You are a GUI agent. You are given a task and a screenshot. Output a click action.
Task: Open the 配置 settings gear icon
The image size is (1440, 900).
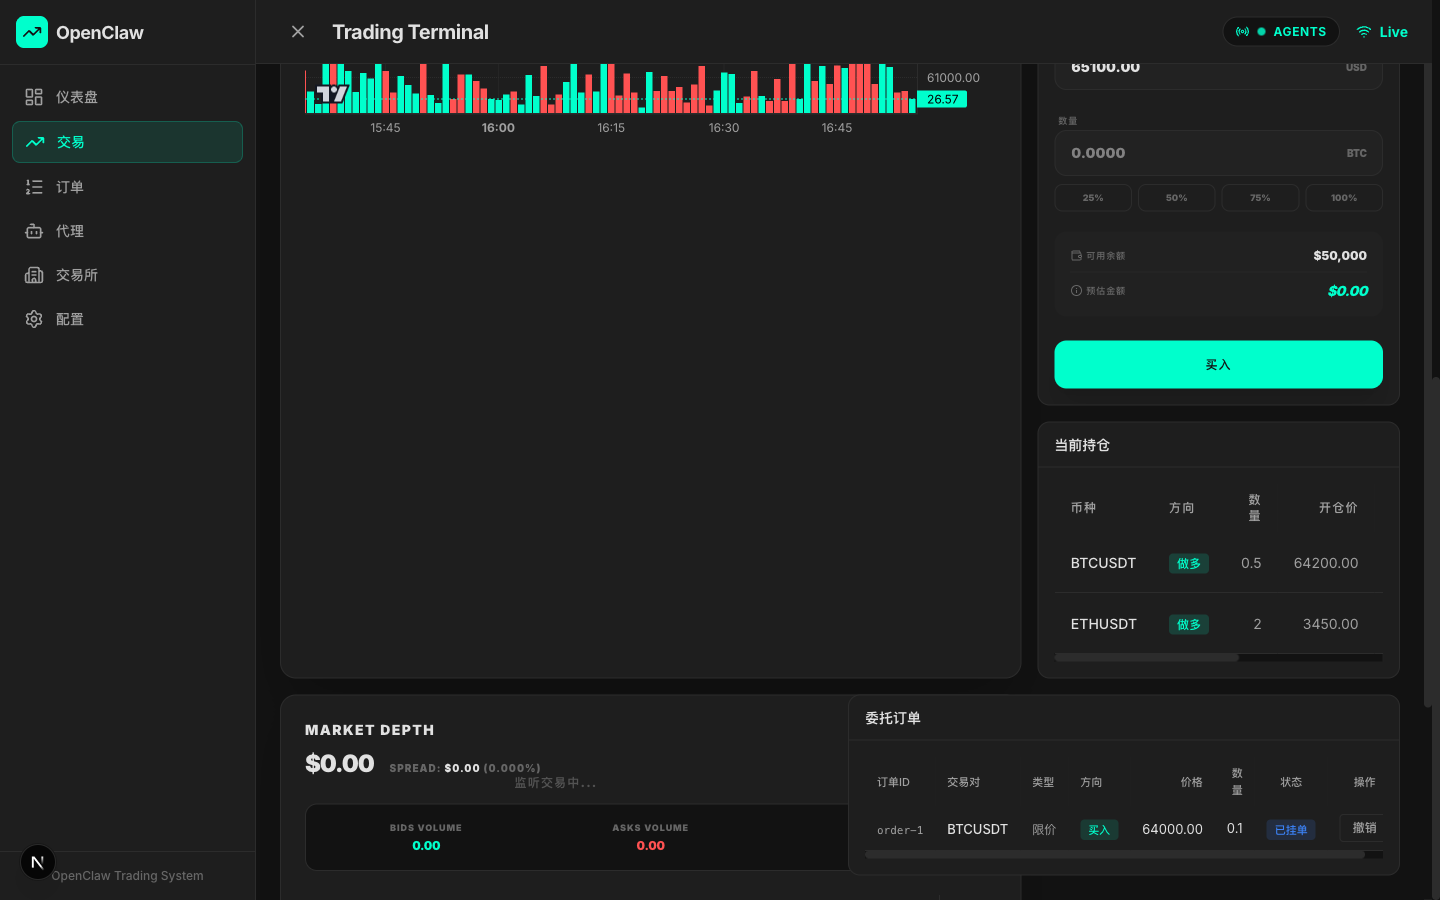pos(34,319)
